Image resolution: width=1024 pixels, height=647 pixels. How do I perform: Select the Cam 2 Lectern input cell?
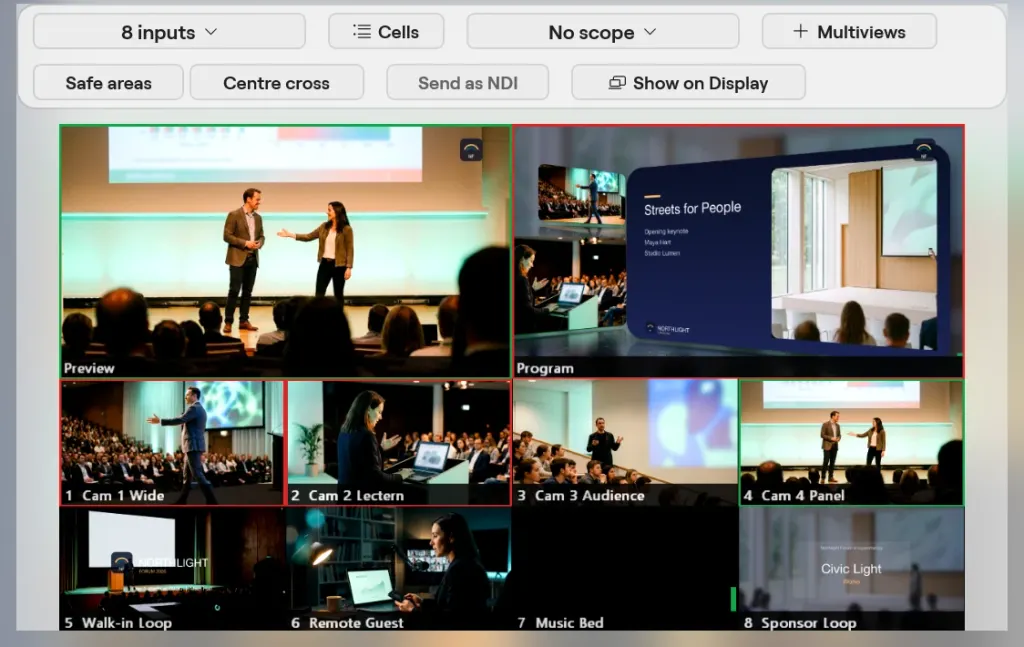point(399,443)
